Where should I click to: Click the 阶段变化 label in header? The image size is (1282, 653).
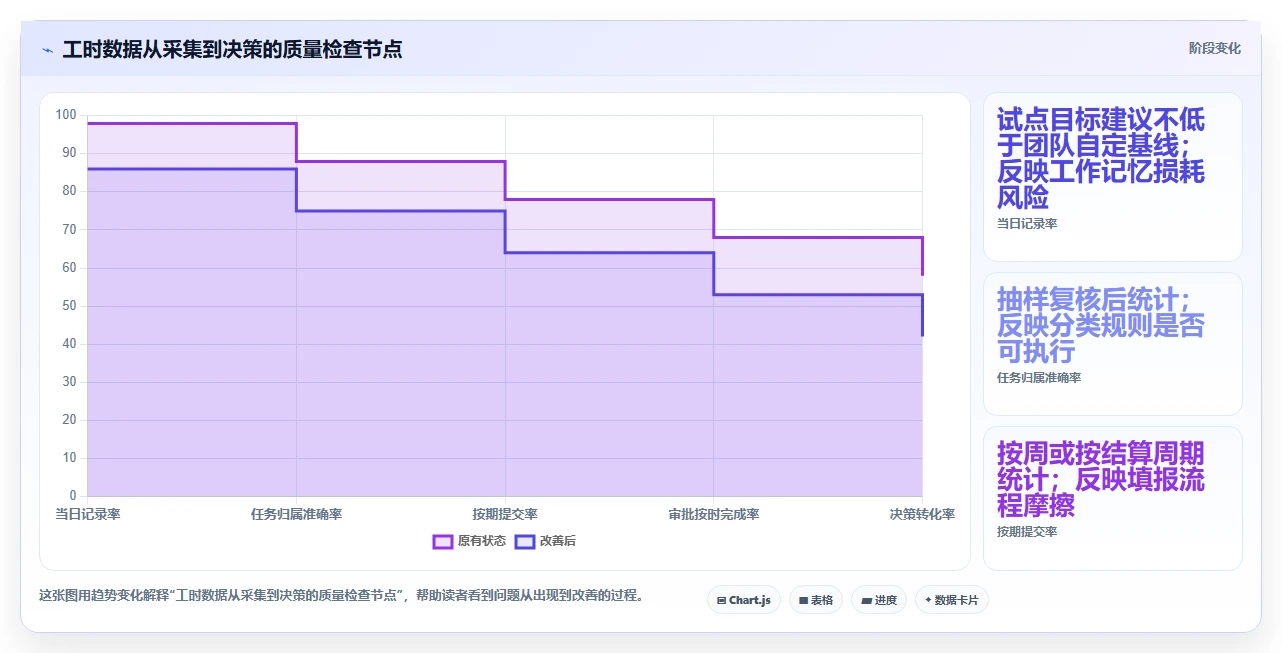(x=1215, y=48)
